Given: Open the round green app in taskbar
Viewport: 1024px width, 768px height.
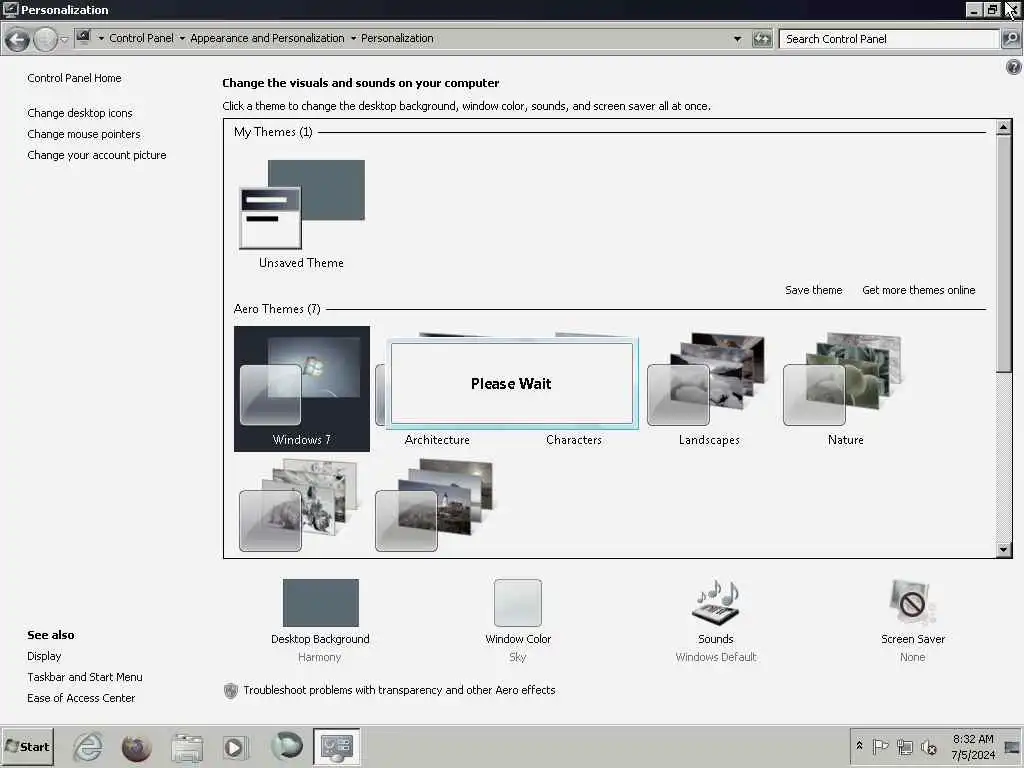Looking at the screenshot, I should point(286,746).
